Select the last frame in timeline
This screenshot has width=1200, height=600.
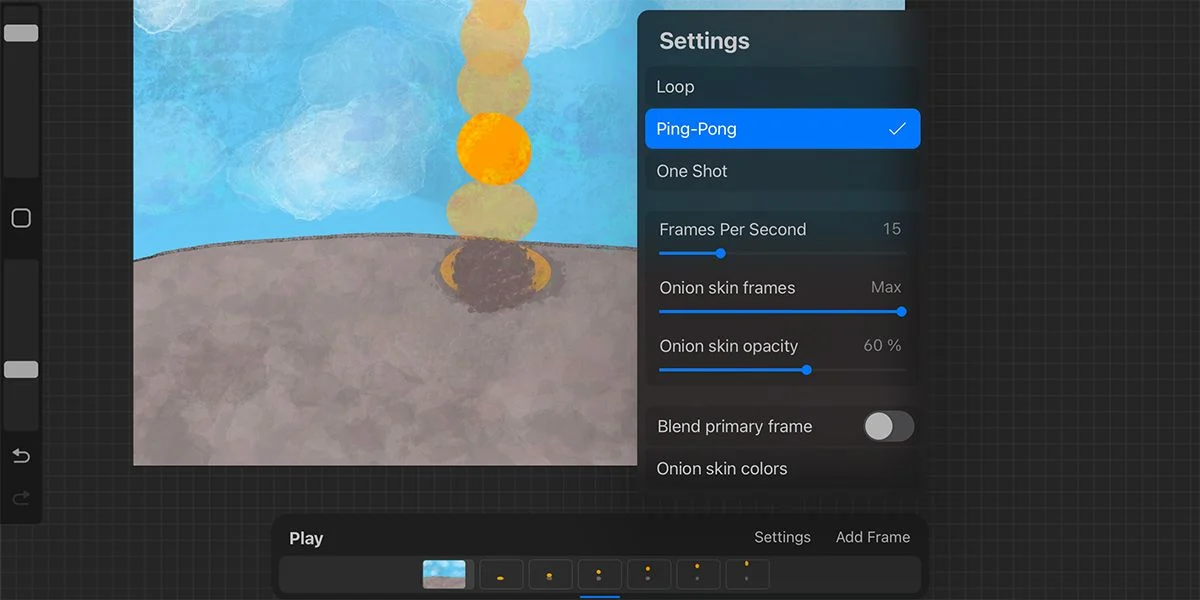pos(747,574)
